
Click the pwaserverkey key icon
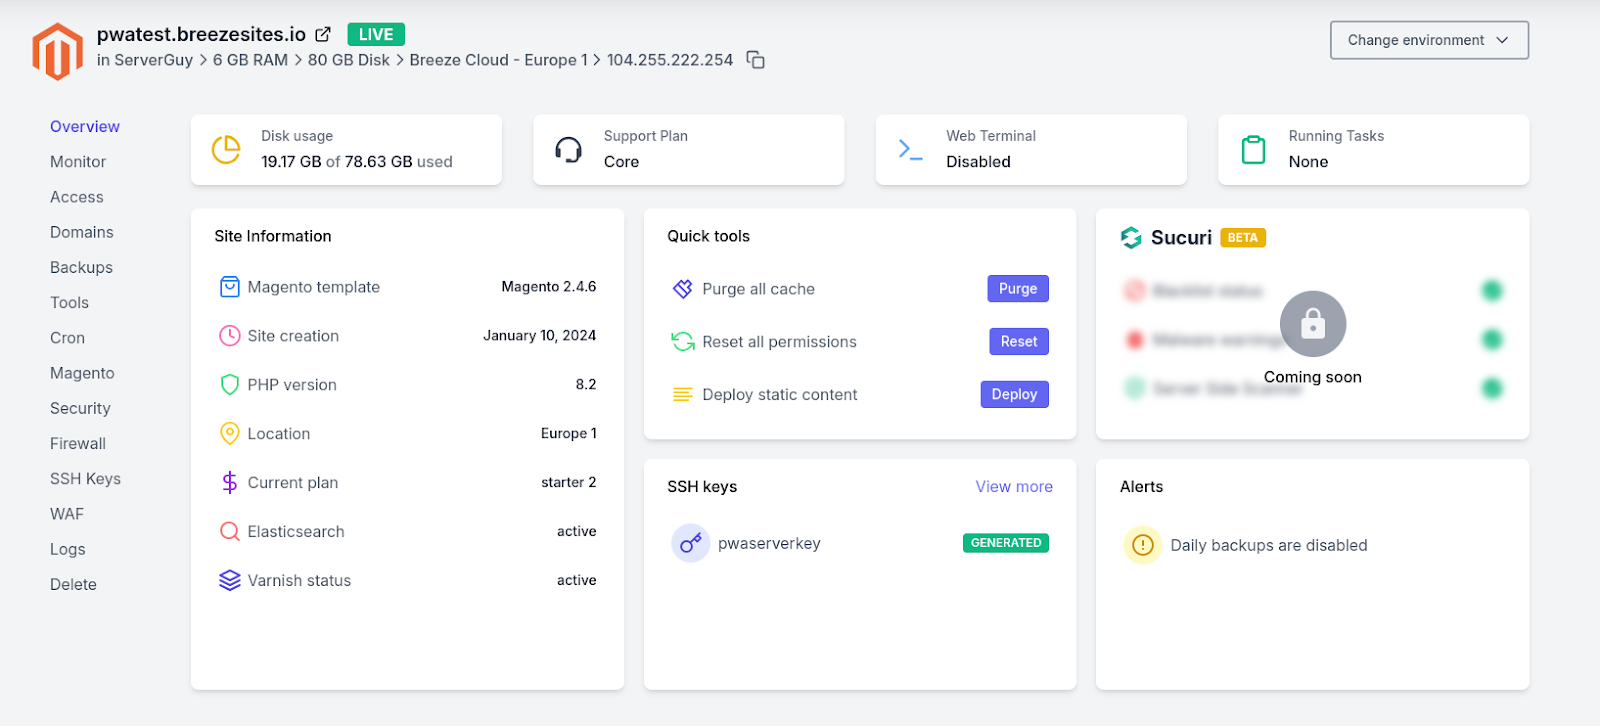(691, 544)
